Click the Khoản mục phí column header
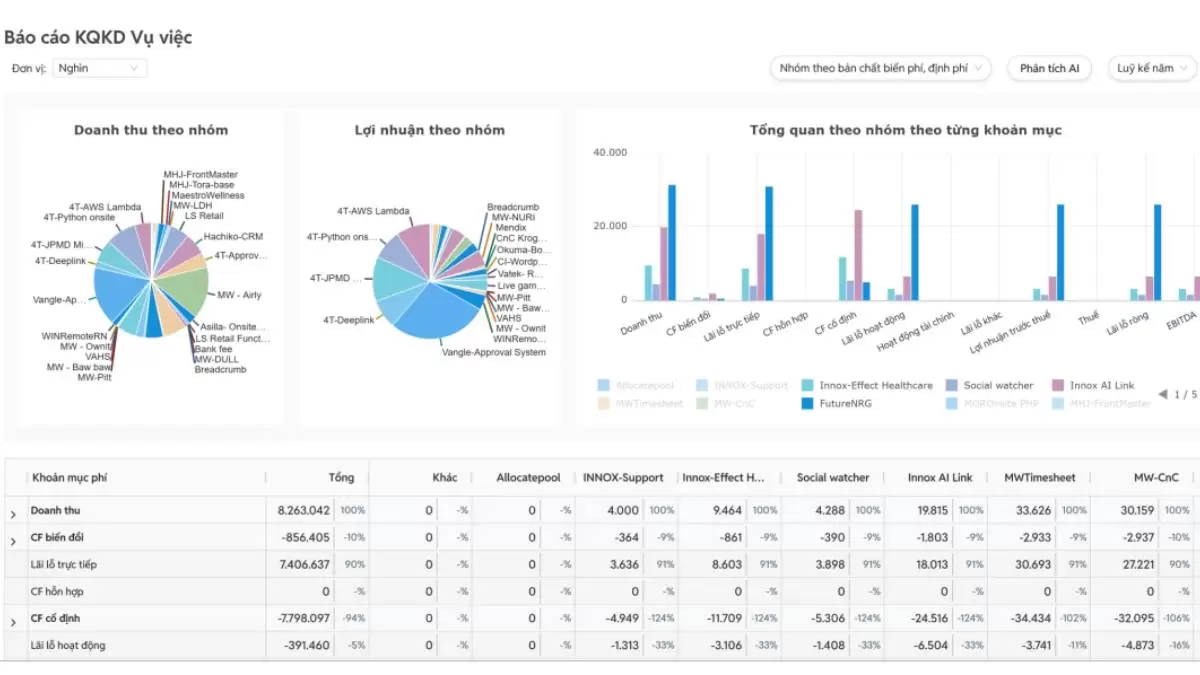Screen dimensions: 1200x675 (70, 477)
